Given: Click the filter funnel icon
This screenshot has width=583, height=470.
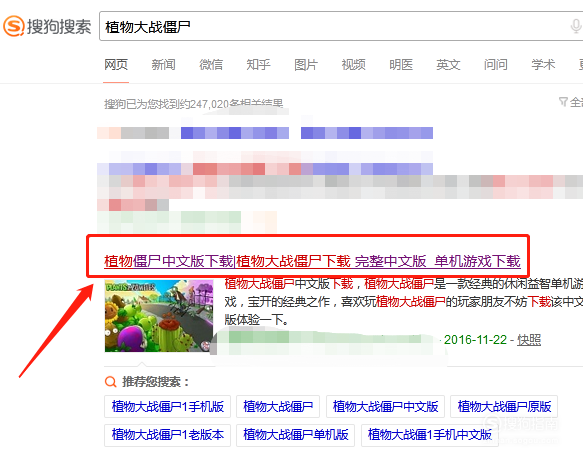Looking at the screenshot, I should pyautogui.click(x=563, y=102).
